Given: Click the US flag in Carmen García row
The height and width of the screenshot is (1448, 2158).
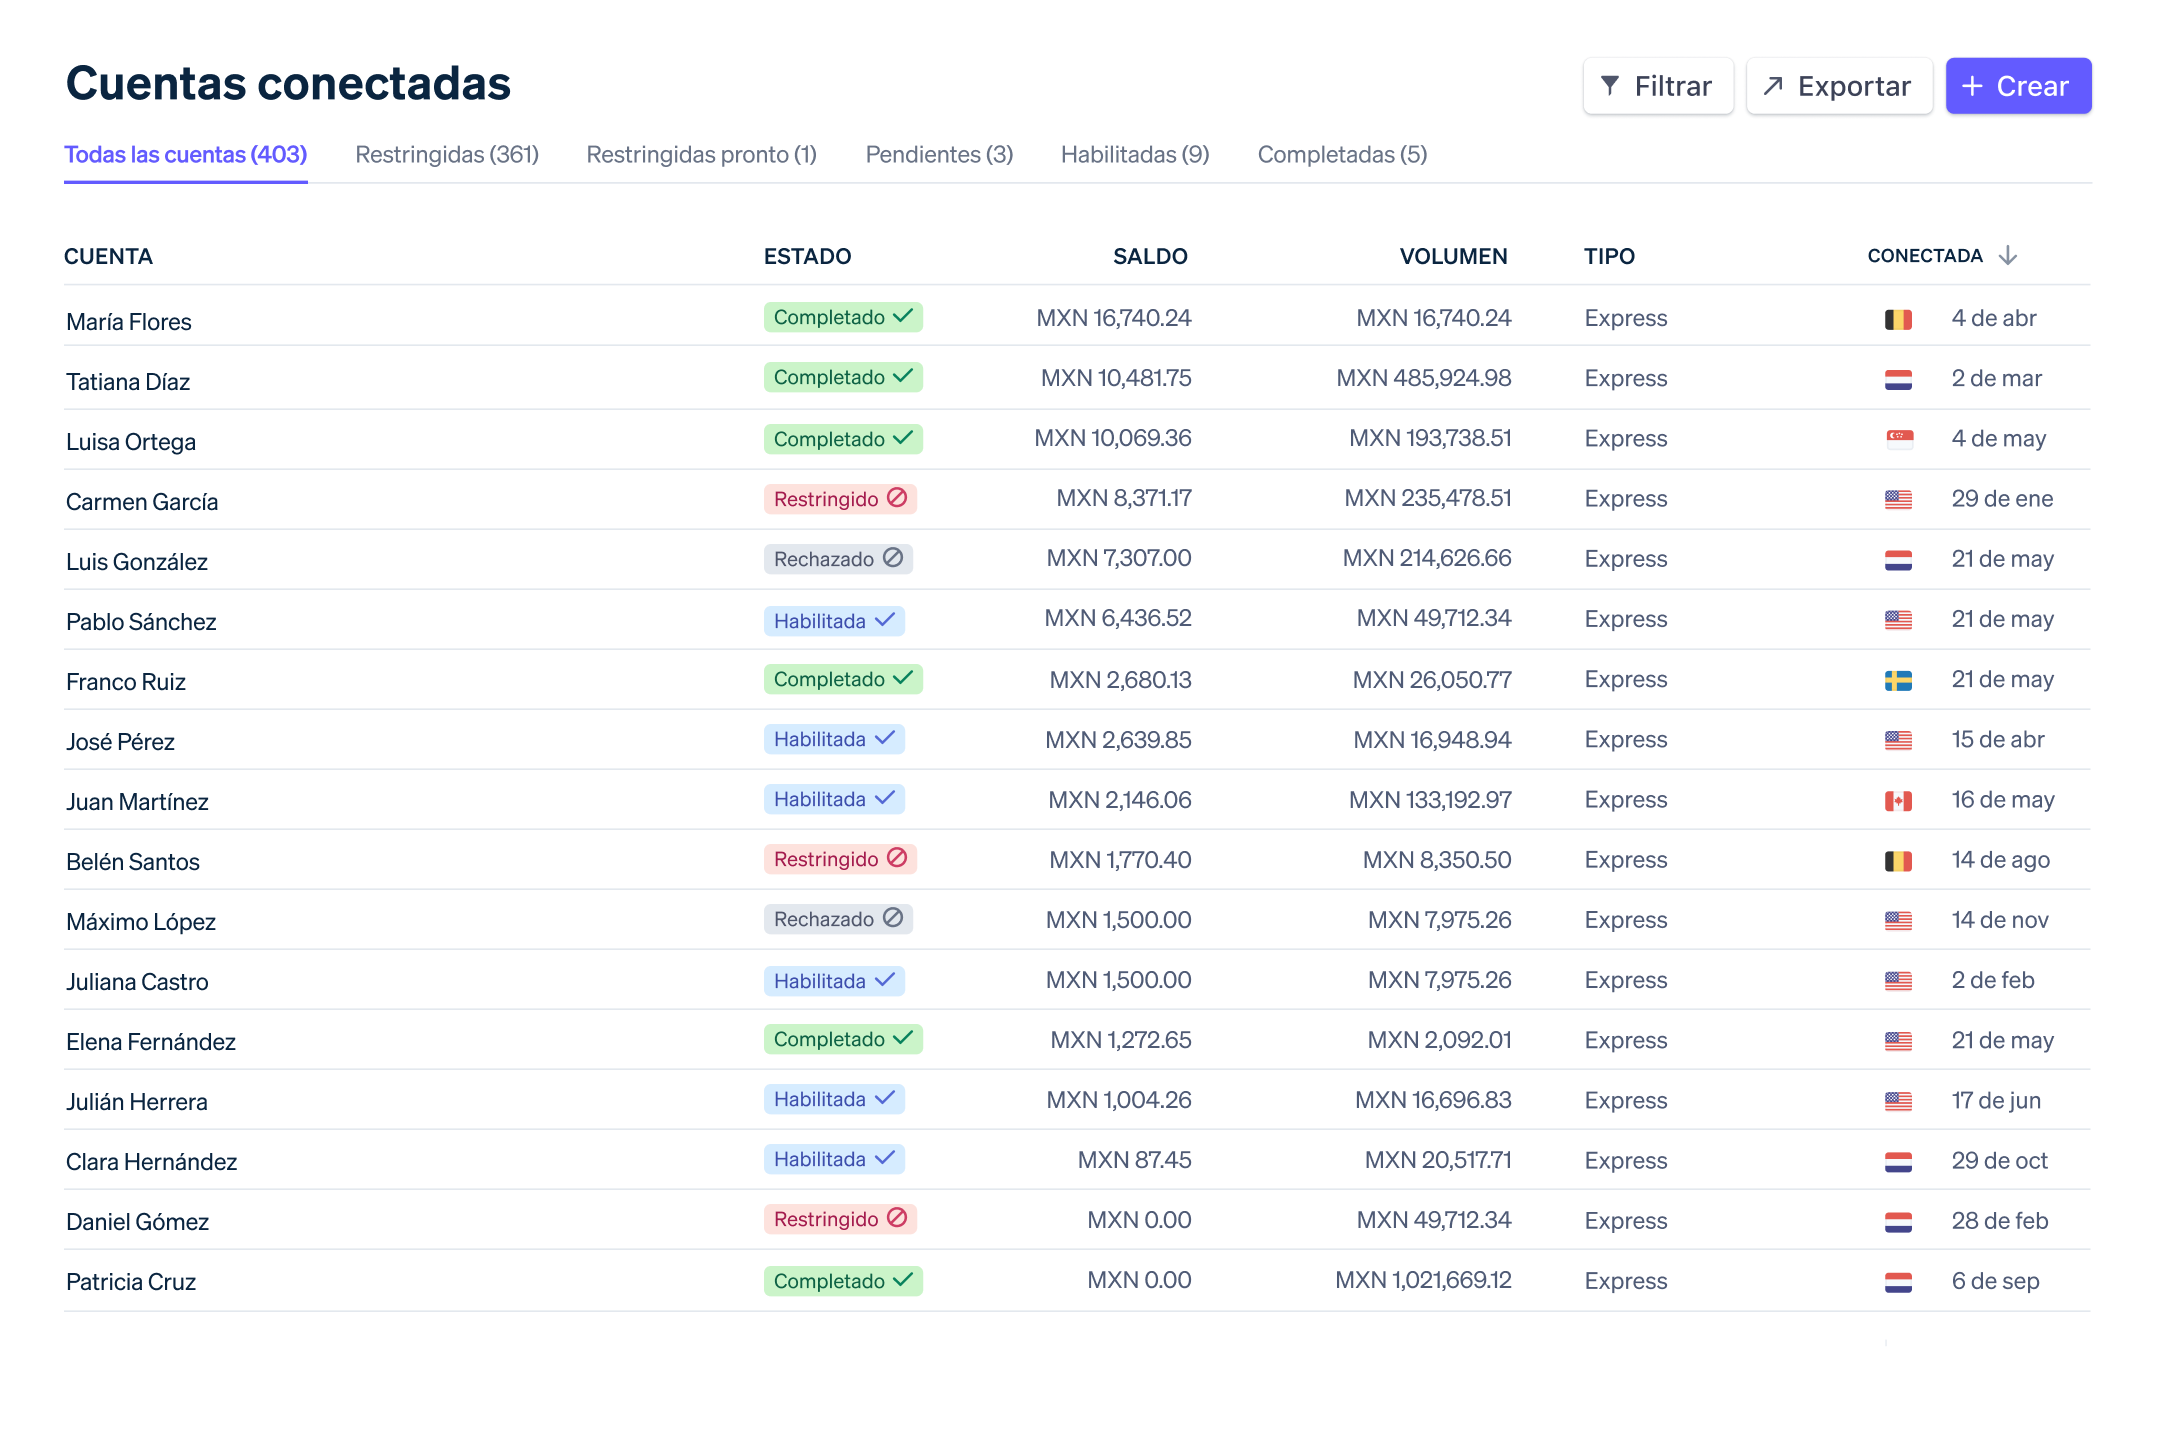Looking at the screenshot, I should point(1898,499).
